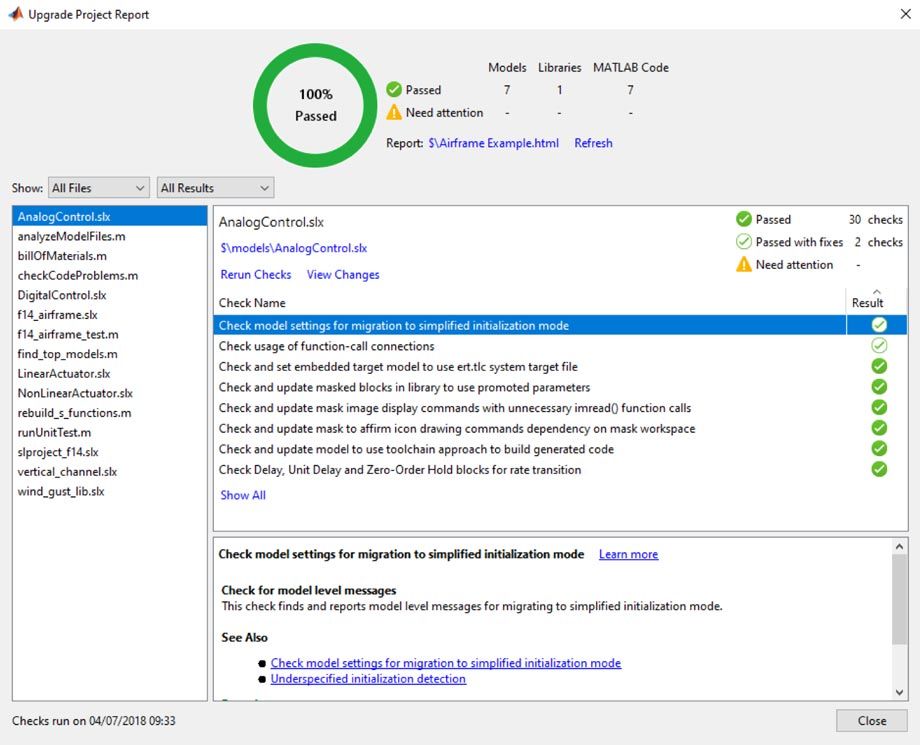Click result icon for Delay blocks rate transition check
The height and width of the screenshot is (745, 920).
point(879,470)
